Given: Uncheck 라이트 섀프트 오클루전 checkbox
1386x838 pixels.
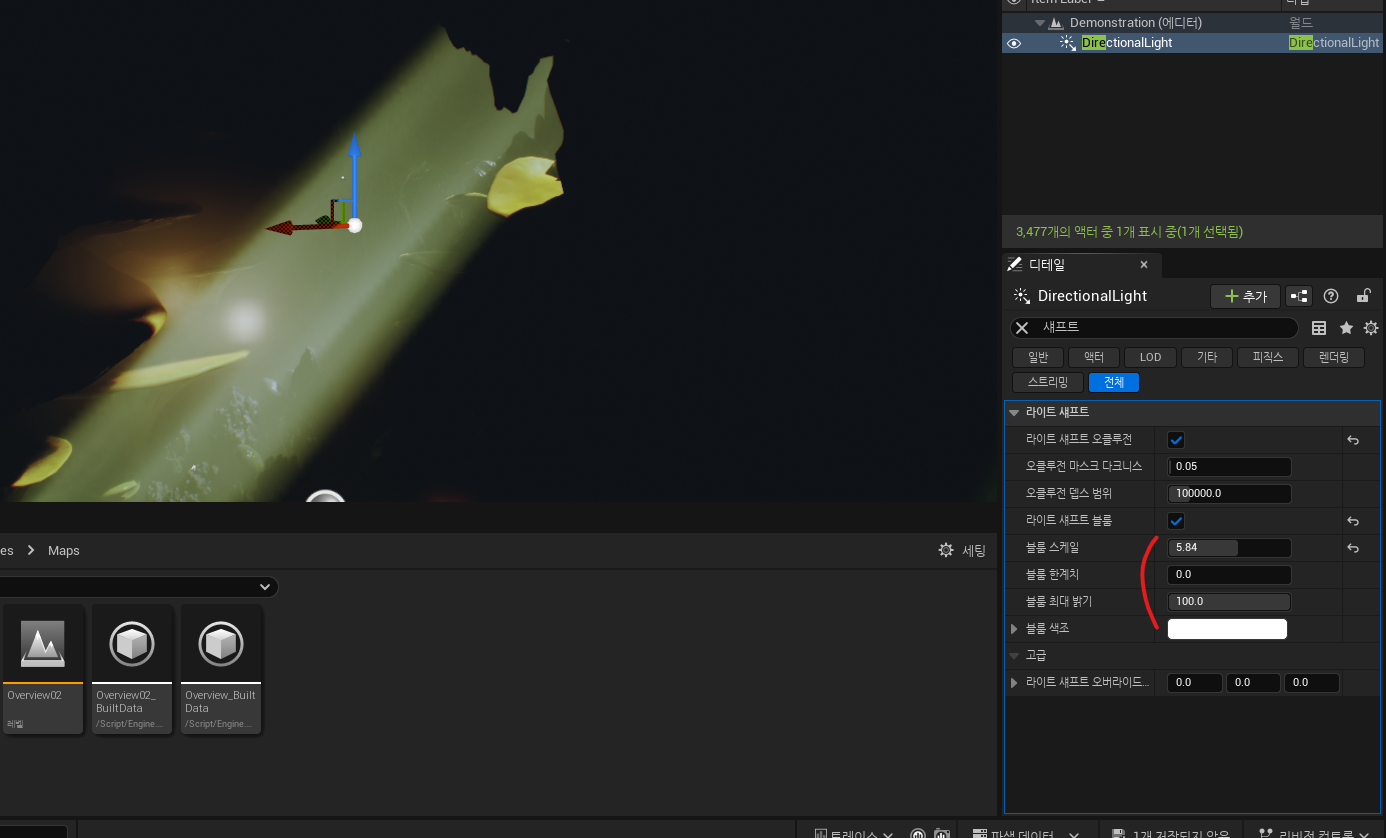Looking at the screenshot, I should (x=1176, y=440).
